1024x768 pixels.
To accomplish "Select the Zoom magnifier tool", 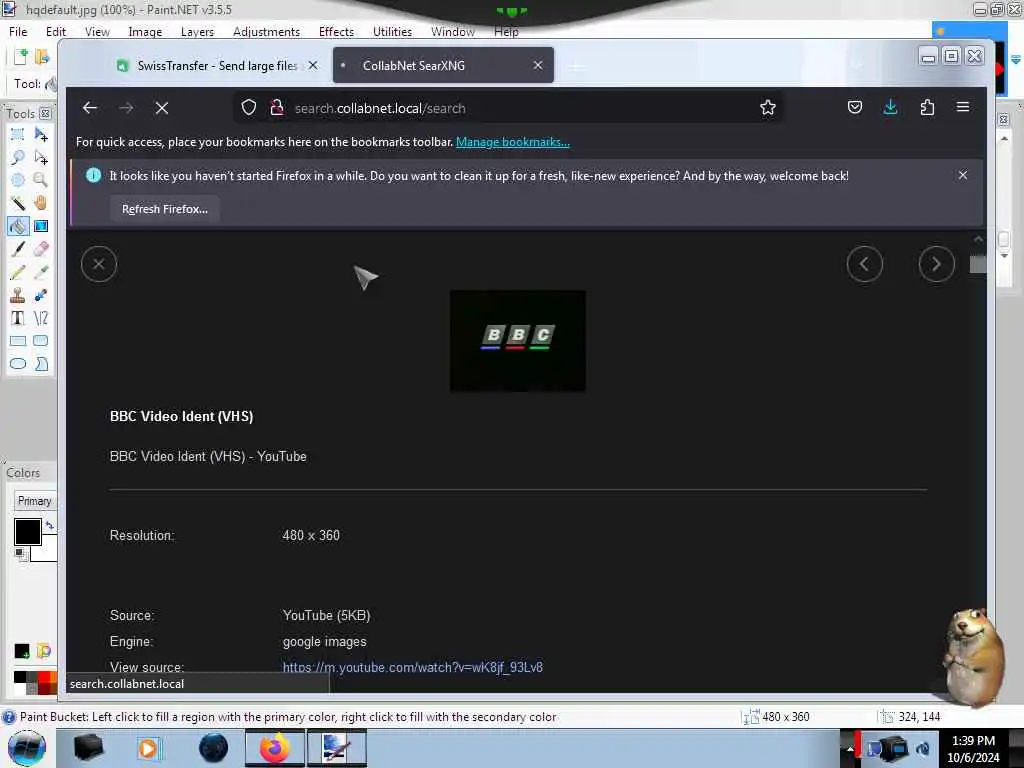I will (x=40, y=180).
